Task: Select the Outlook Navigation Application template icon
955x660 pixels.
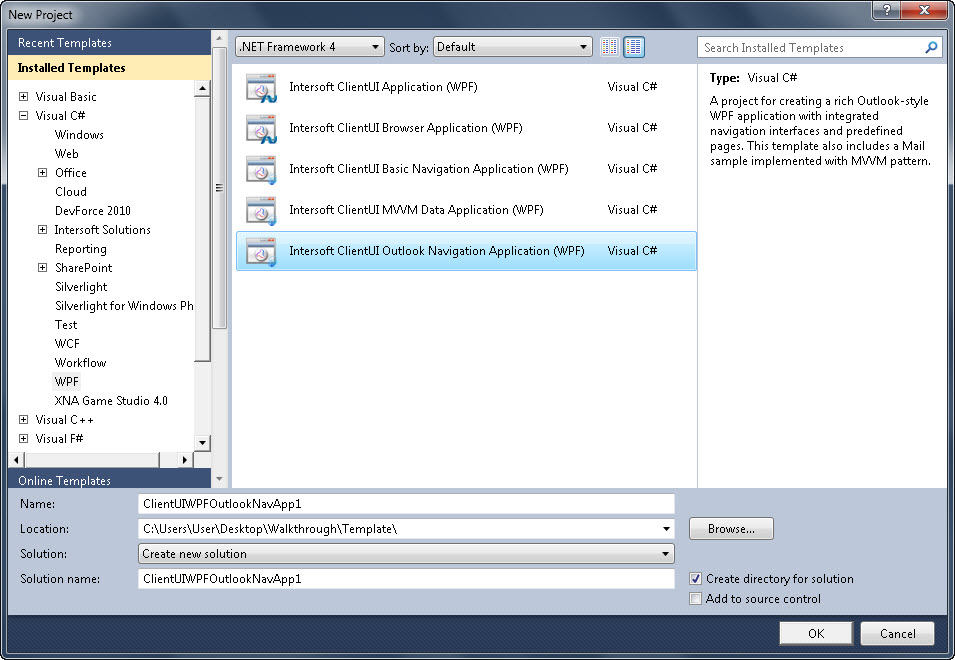Action: click(261, 251)
